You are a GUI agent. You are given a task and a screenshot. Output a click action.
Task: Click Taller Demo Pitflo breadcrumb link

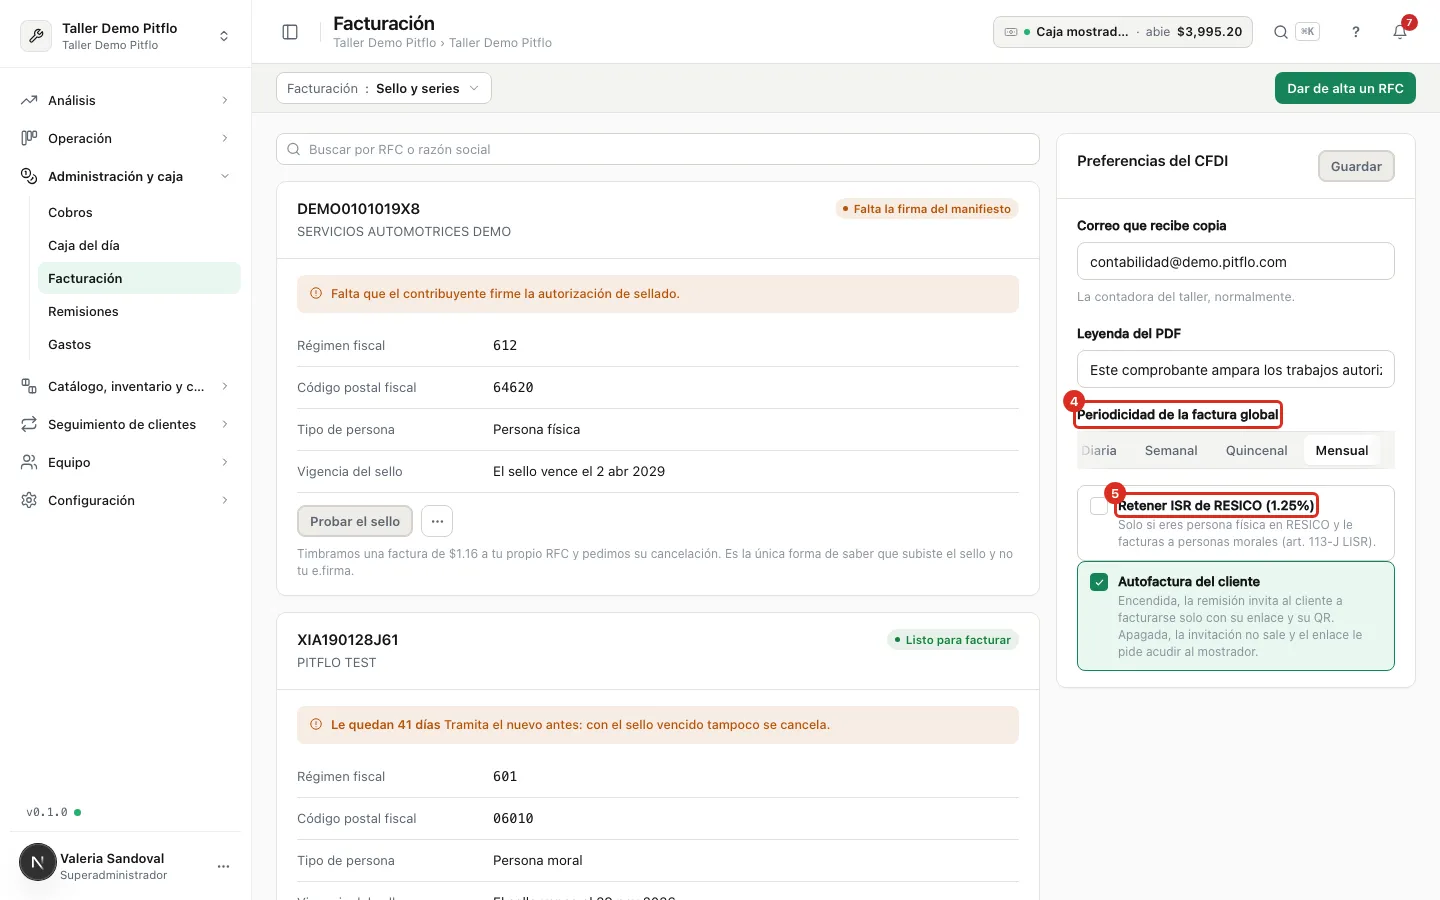click(384, 43)
